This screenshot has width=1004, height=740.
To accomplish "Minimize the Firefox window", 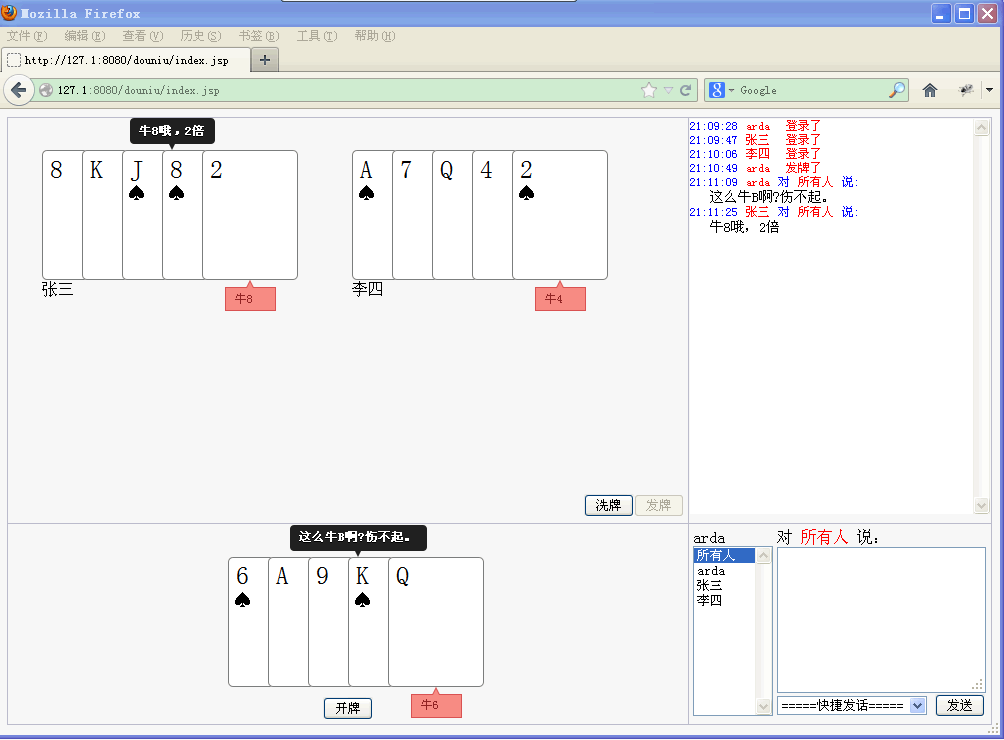I will click(x=940, y=13).
